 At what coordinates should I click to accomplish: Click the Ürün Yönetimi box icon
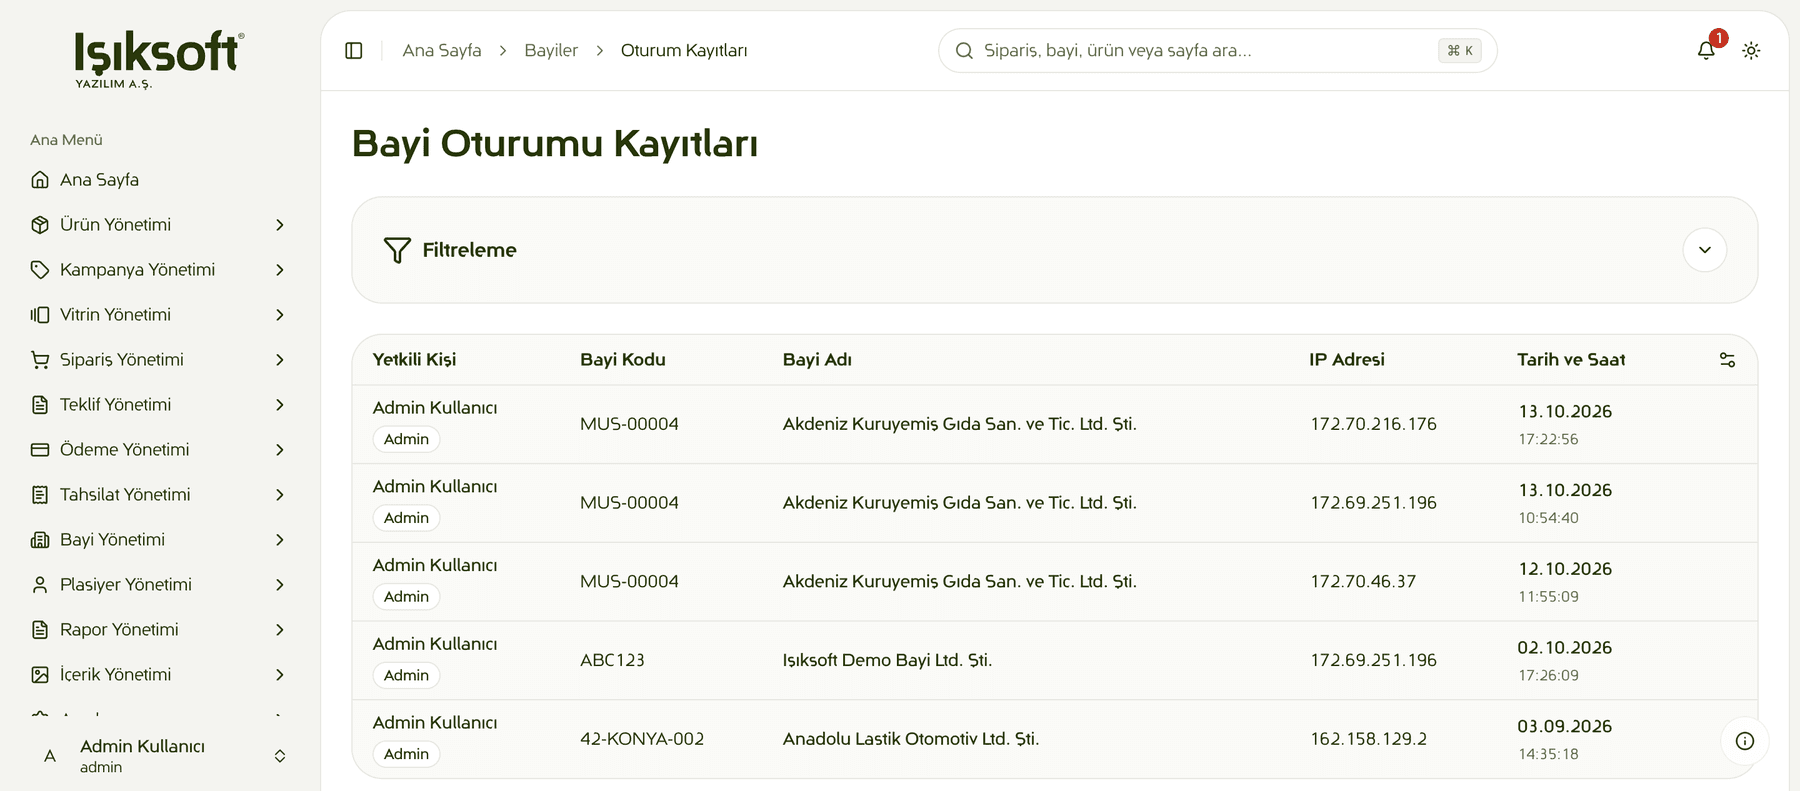[40, 225]
